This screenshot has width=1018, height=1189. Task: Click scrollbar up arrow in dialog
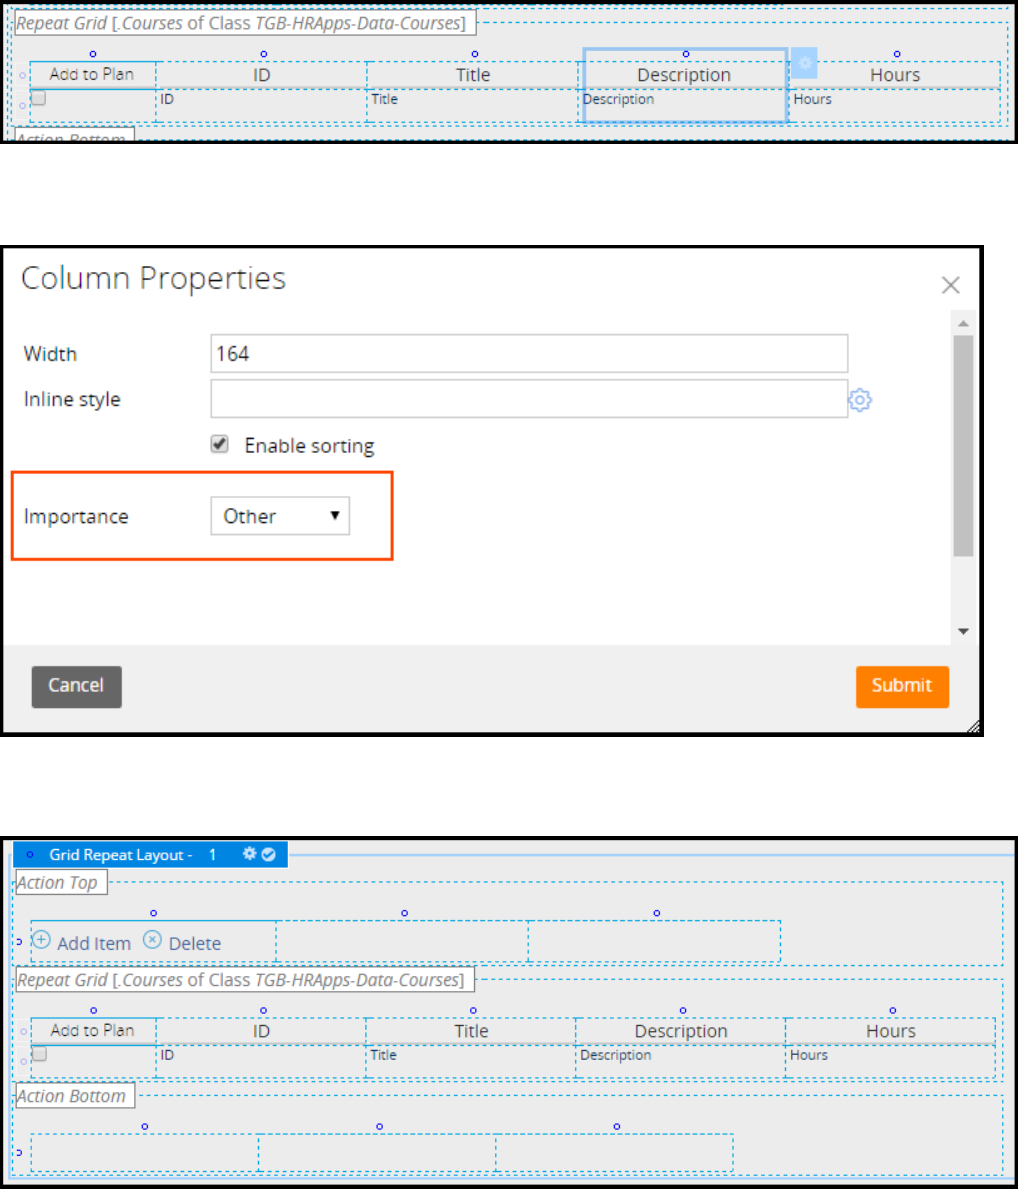pos(963,324)
